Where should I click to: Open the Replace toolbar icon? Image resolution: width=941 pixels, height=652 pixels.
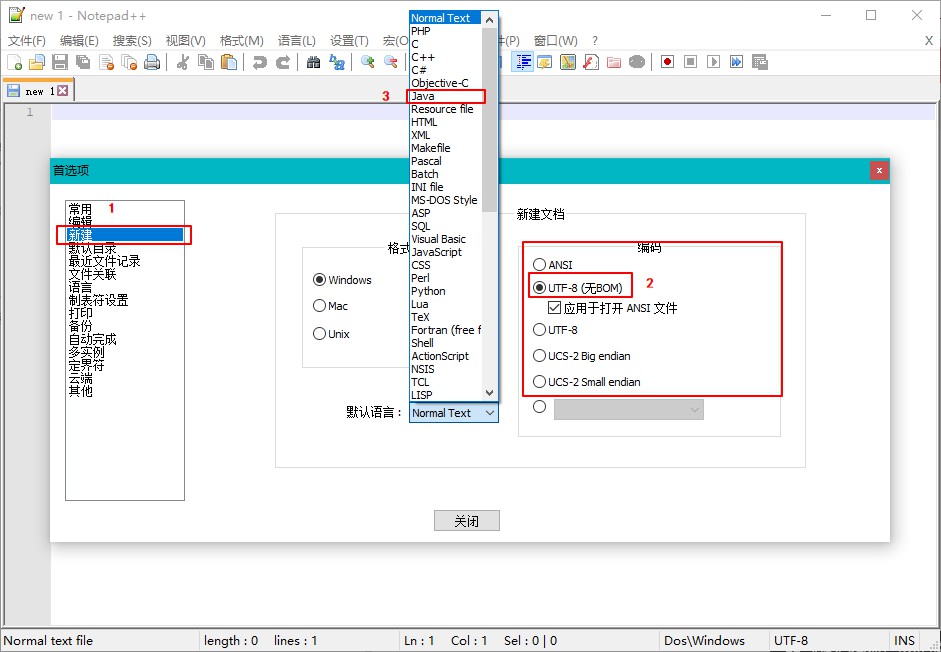pyautogui.click(x=337, y=62)
